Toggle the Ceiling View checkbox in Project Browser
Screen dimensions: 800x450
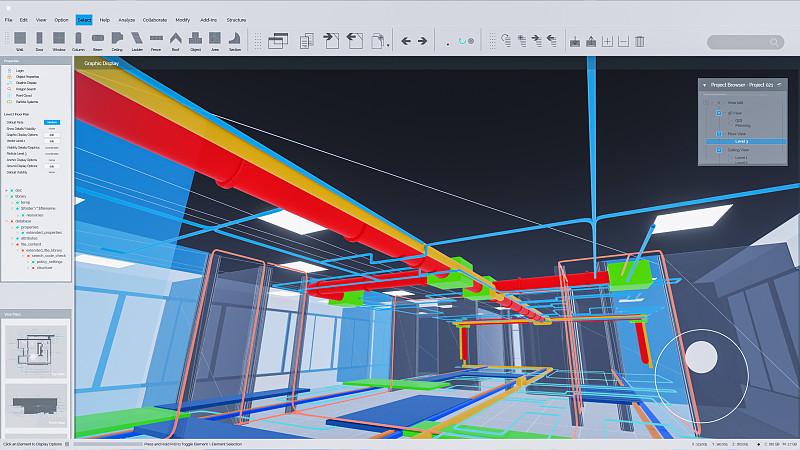(719, 150)
